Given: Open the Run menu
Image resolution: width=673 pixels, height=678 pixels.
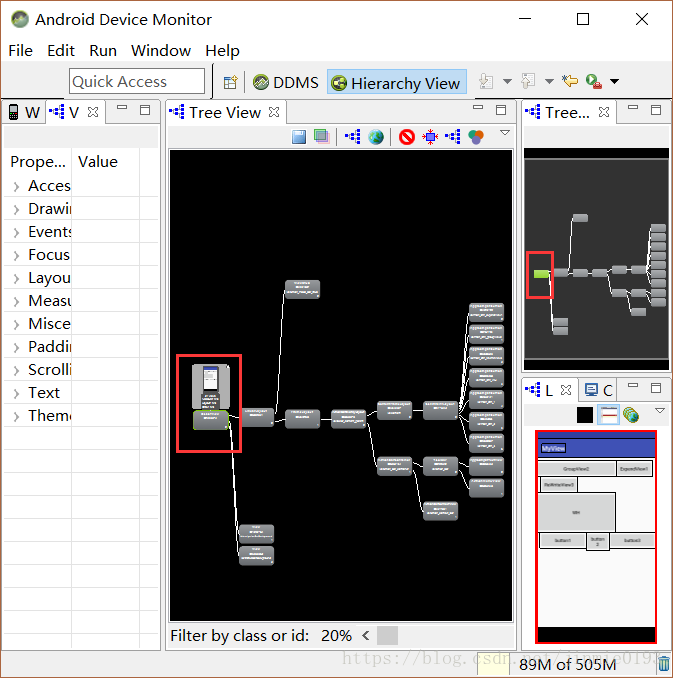Looking at the screenshot, I should pos(103,51).
